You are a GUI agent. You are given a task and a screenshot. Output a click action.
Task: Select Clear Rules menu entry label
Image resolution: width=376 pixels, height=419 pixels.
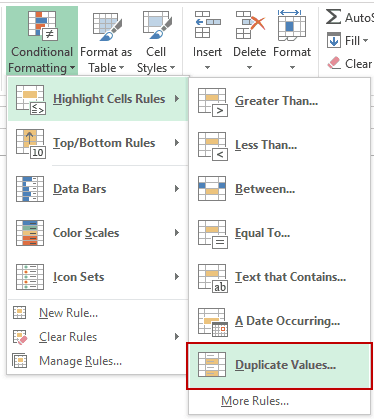[68, 337]
